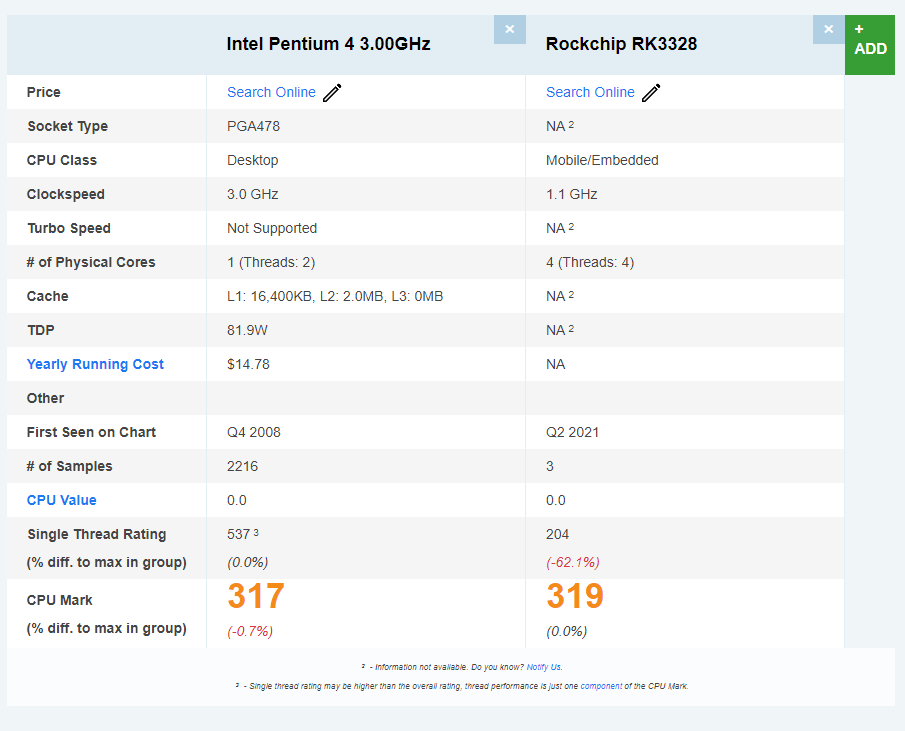
Task: Edit price pencil icon for Intel Pentium 4
Action: (x=332, y=92)
